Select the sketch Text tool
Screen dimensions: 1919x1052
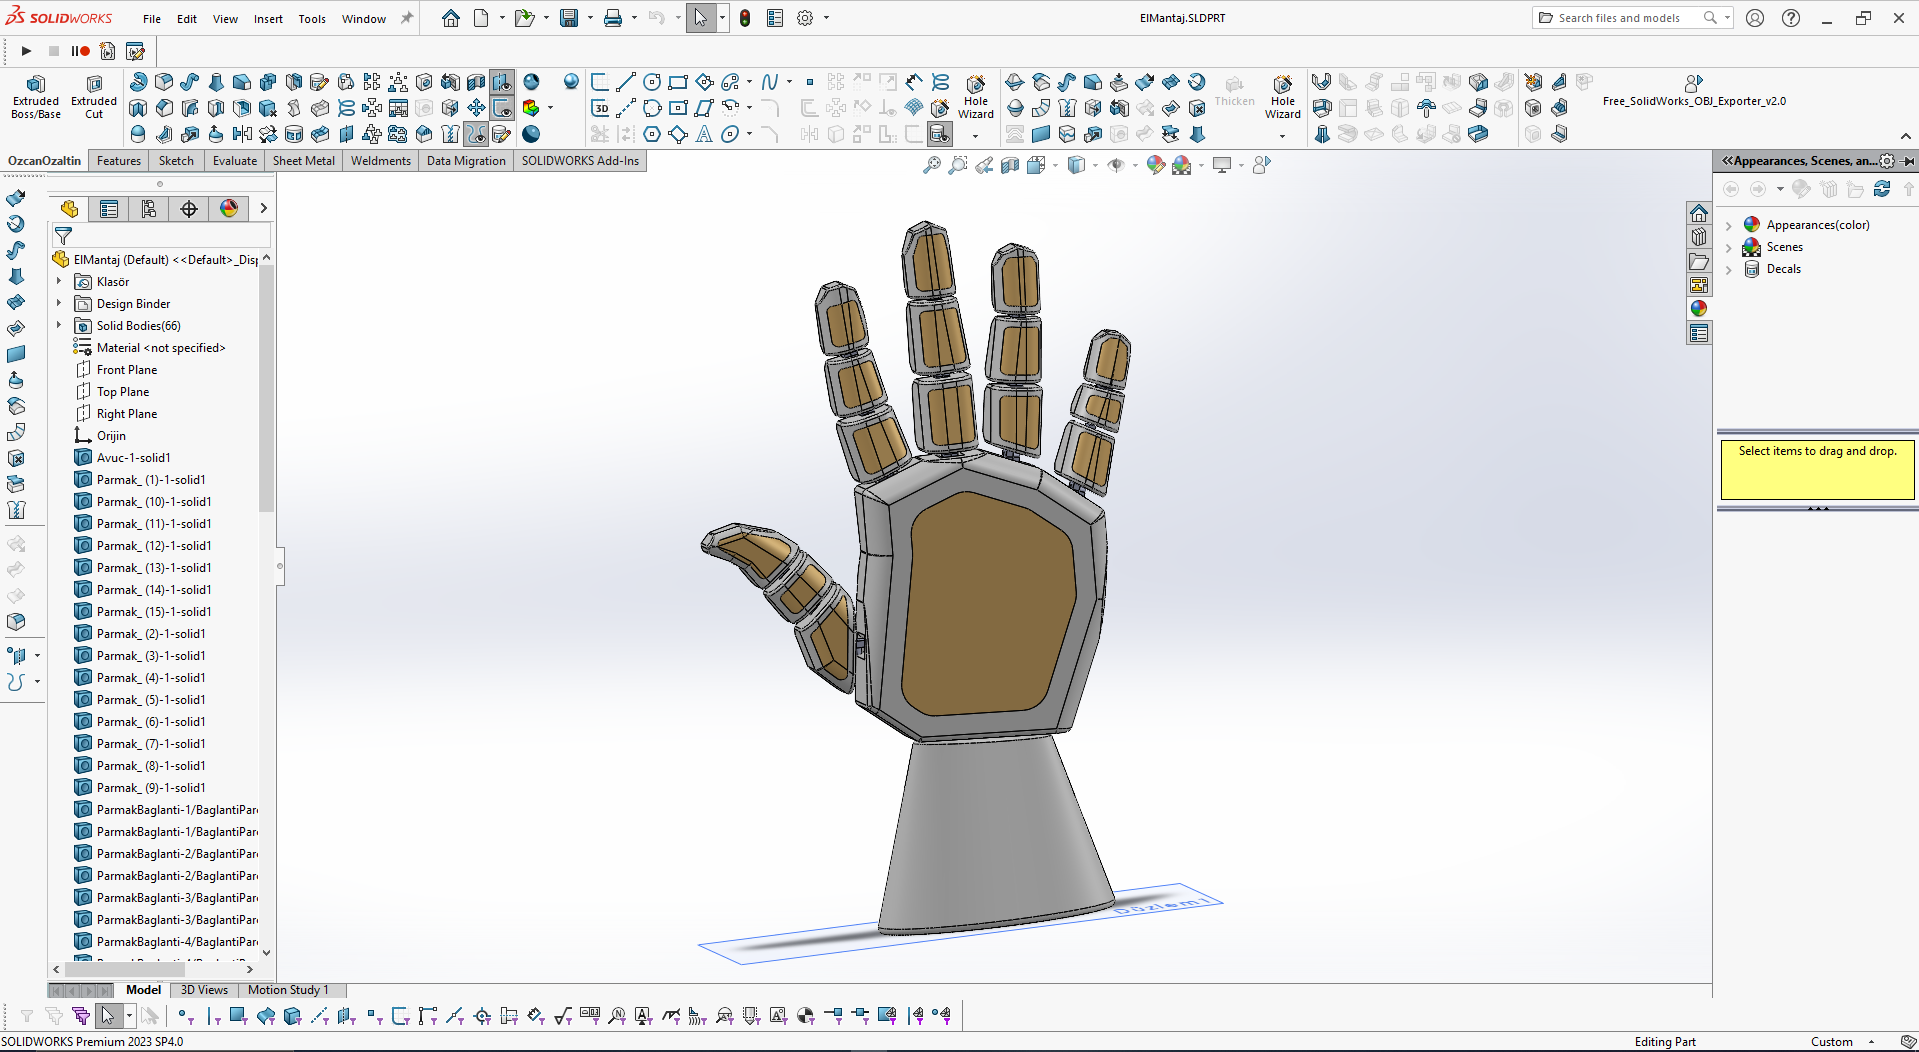[x=704, y=134]
